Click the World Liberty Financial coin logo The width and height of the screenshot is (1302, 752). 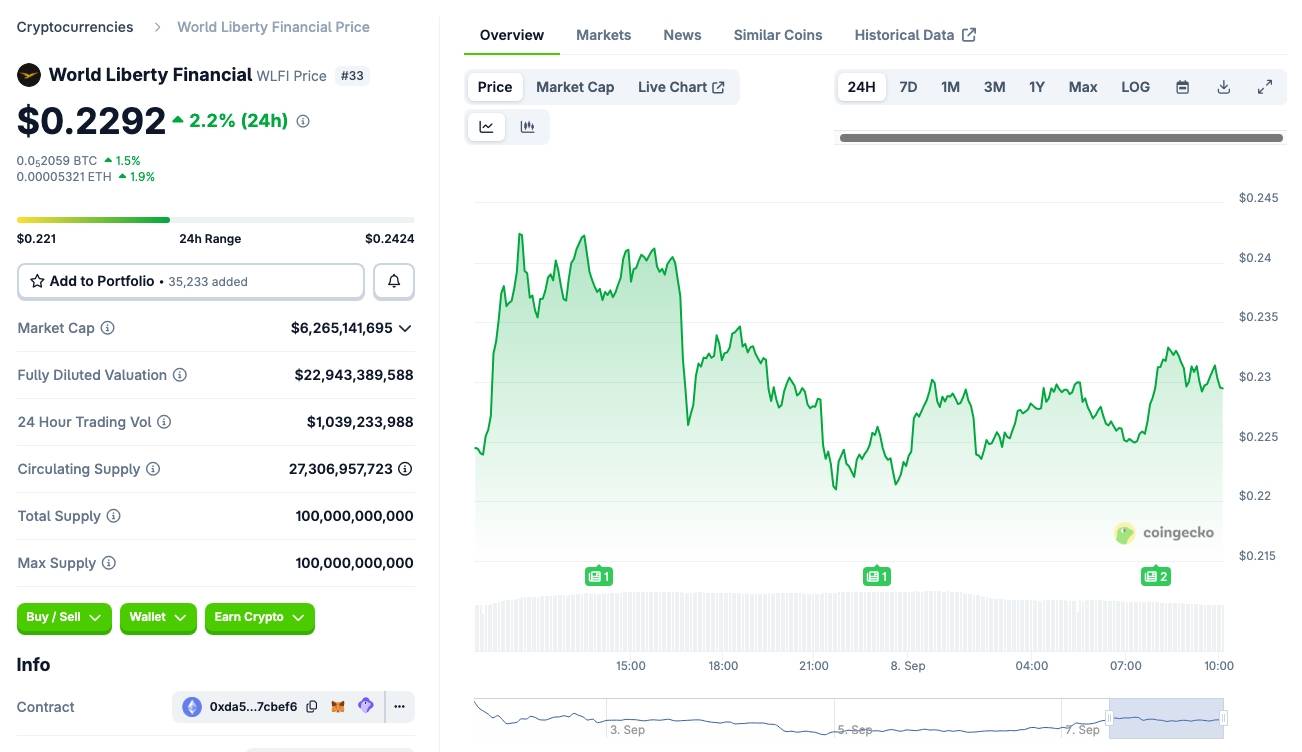click(x=29, y=75)
